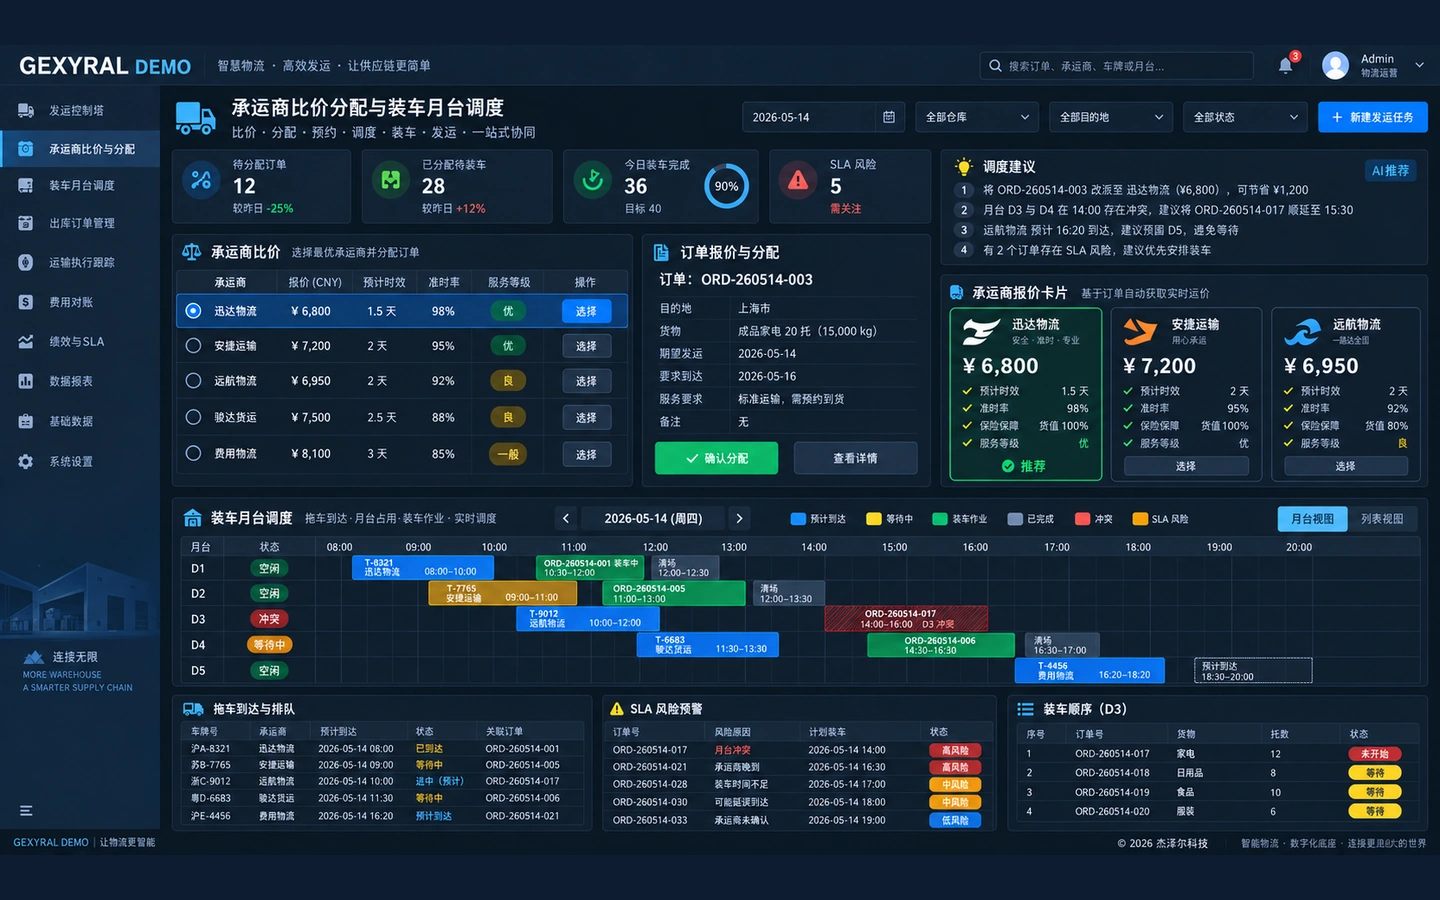This screenshot has height=900, width=1440.
Task: Click the search magnifier icon
Action: pos(995,66)
